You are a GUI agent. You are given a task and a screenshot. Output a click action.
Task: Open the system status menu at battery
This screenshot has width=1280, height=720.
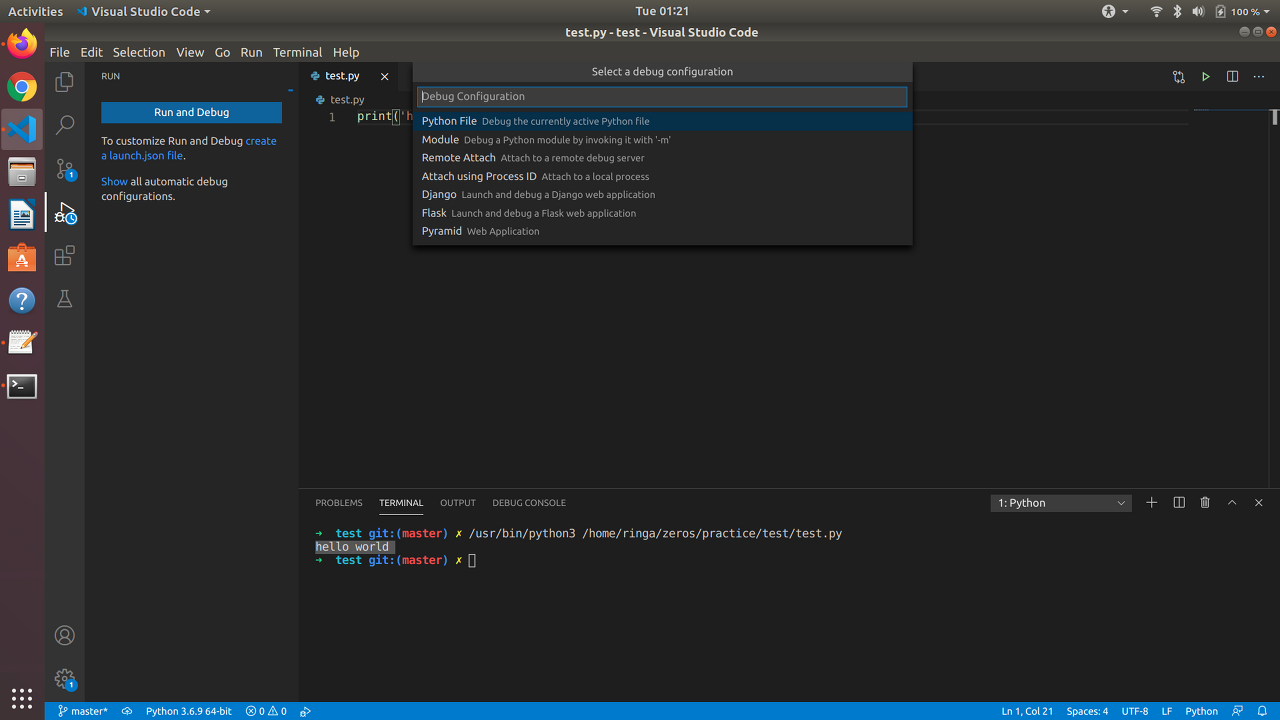pos(1244,11)
